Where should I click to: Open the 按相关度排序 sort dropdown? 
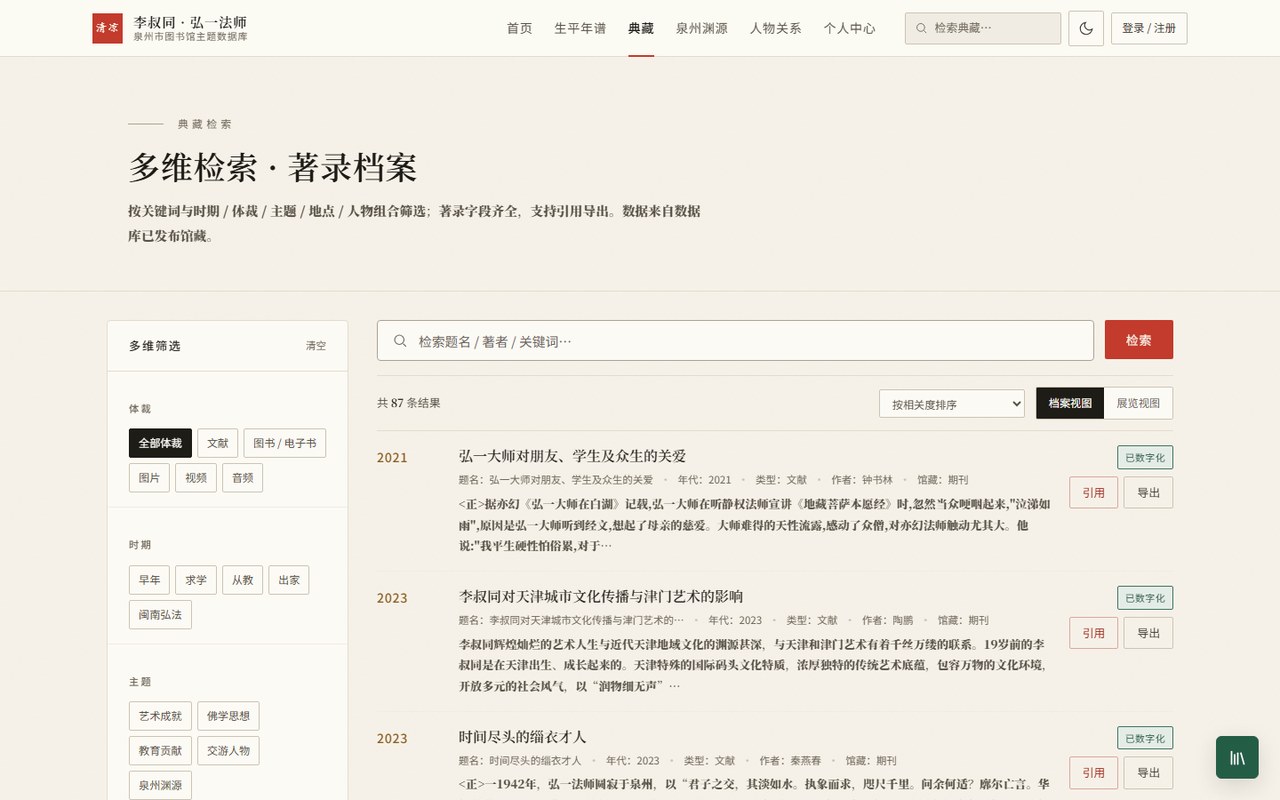(952, 404)
